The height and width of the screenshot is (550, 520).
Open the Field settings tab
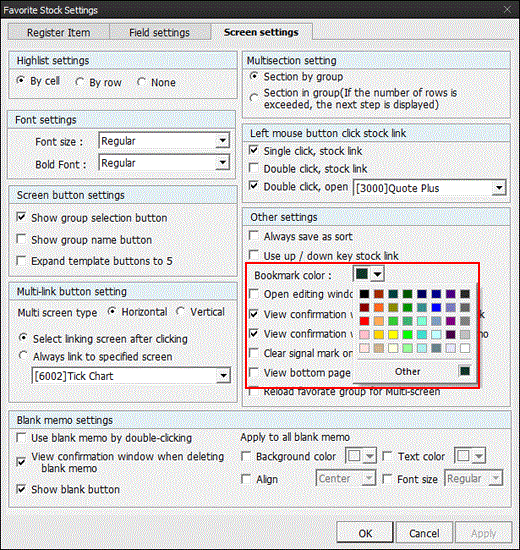[159, 33]
